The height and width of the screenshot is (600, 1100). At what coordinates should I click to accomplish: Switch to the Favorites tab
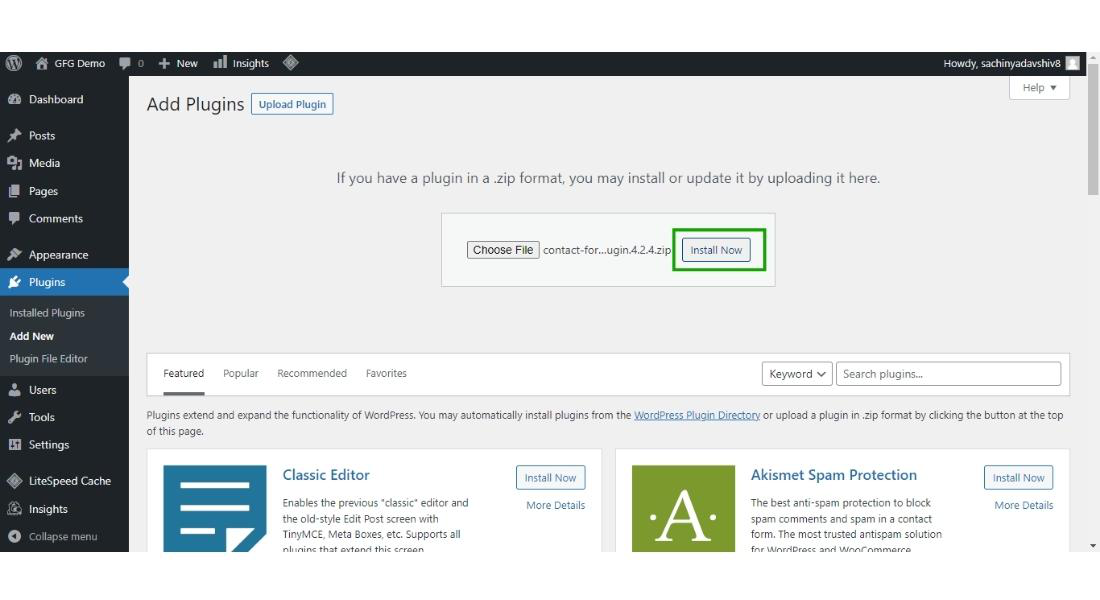386,373
